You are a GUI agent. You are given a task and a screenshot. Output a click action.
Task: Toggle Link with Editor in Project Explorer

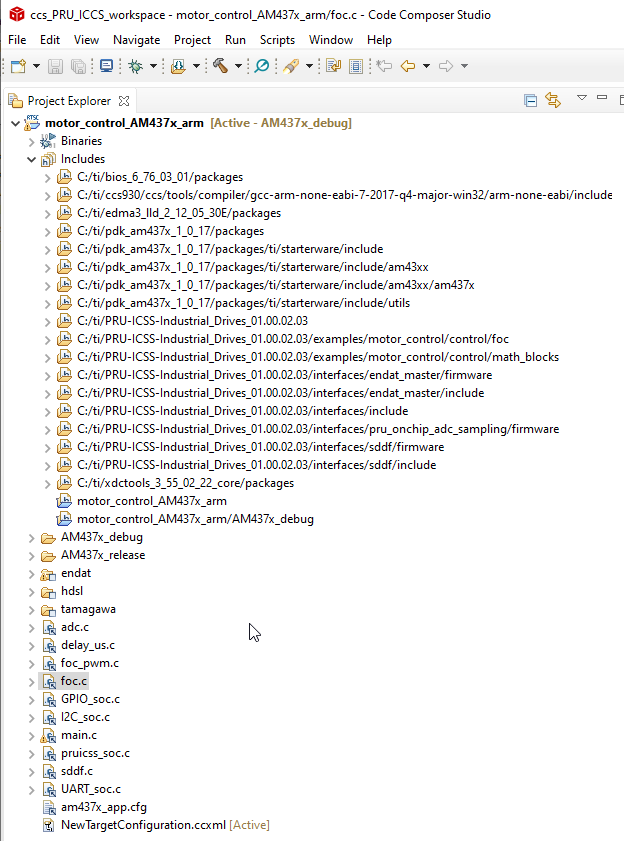(x=553, y=100)
